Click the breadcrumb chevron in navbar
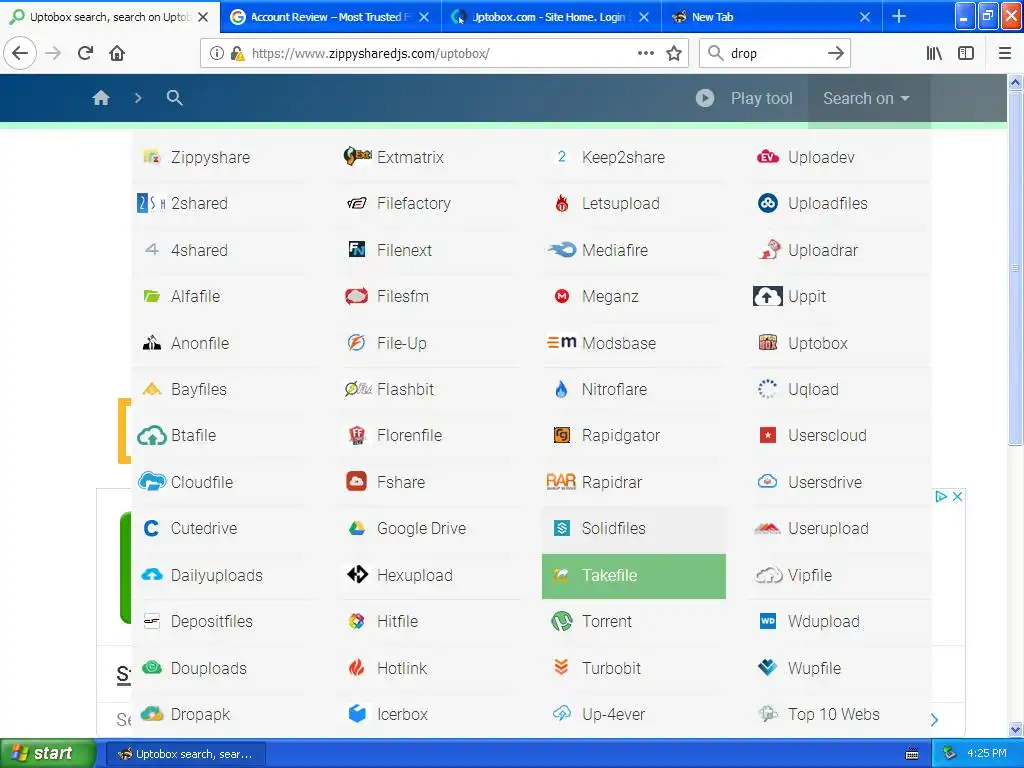 [x=138, y=98]
